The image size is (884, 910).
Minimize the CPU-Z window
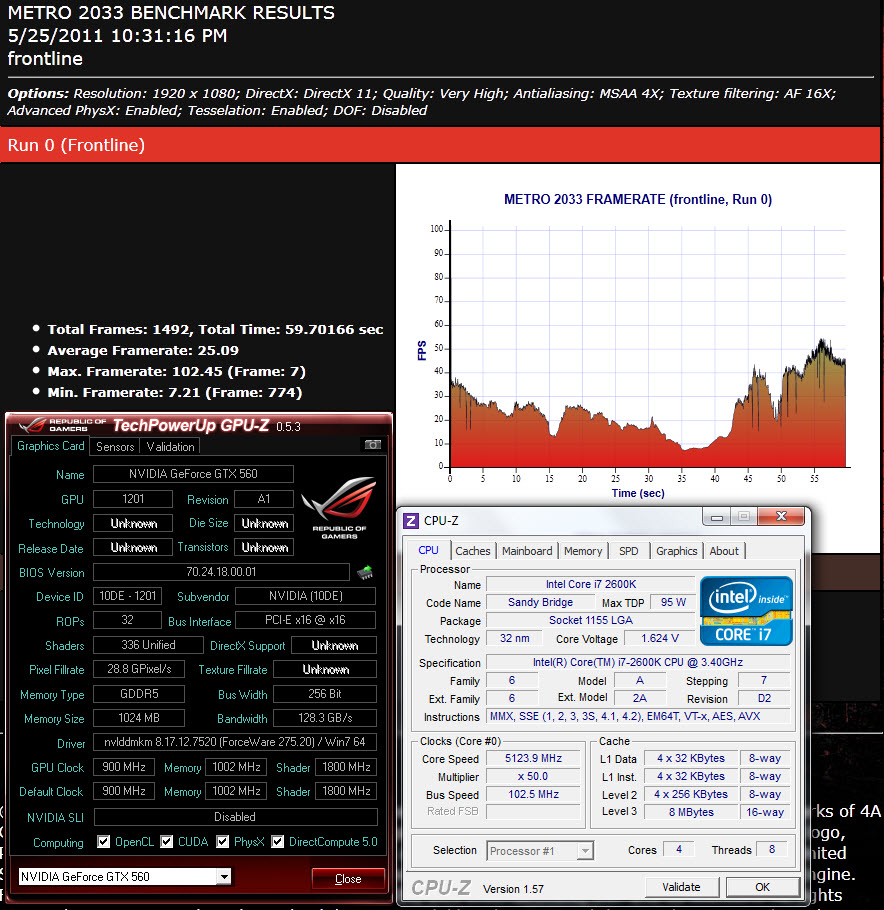[x=717, y=517]
